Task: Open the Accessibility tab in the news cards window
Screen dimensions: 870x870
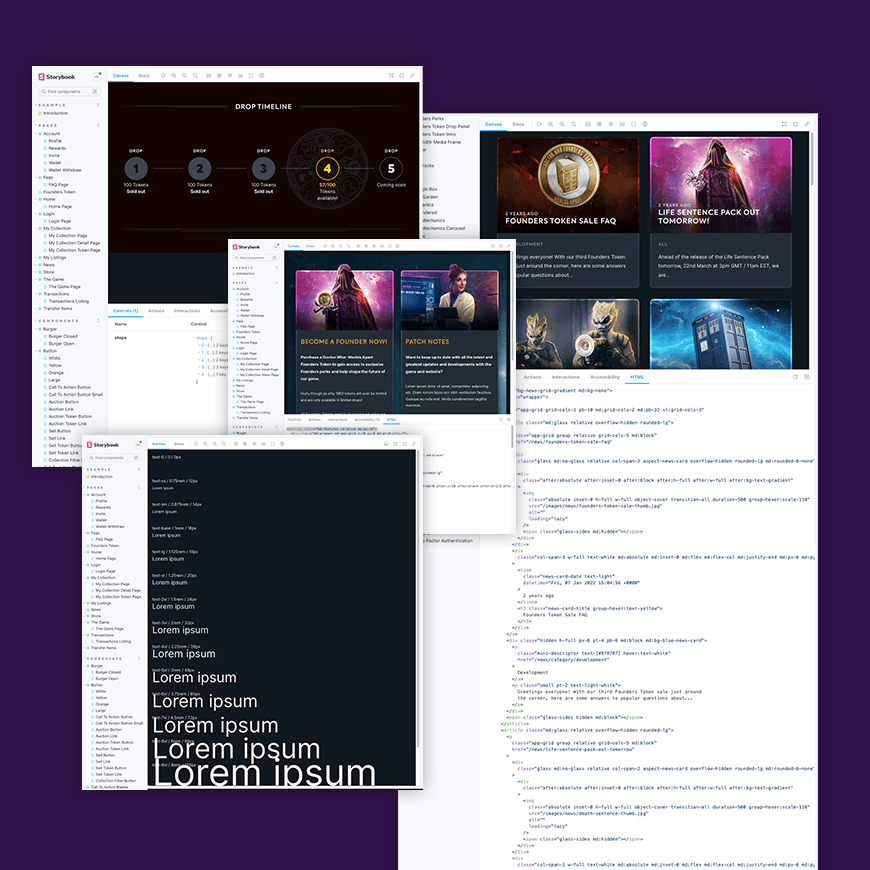Action: point(605,377)
